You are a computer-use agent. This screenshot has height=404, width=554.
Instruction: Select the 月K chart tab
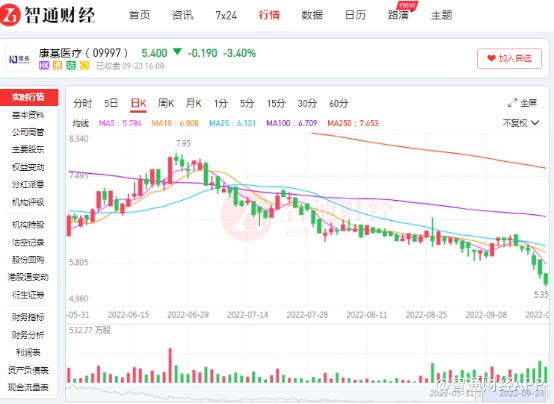pos(194,104)
